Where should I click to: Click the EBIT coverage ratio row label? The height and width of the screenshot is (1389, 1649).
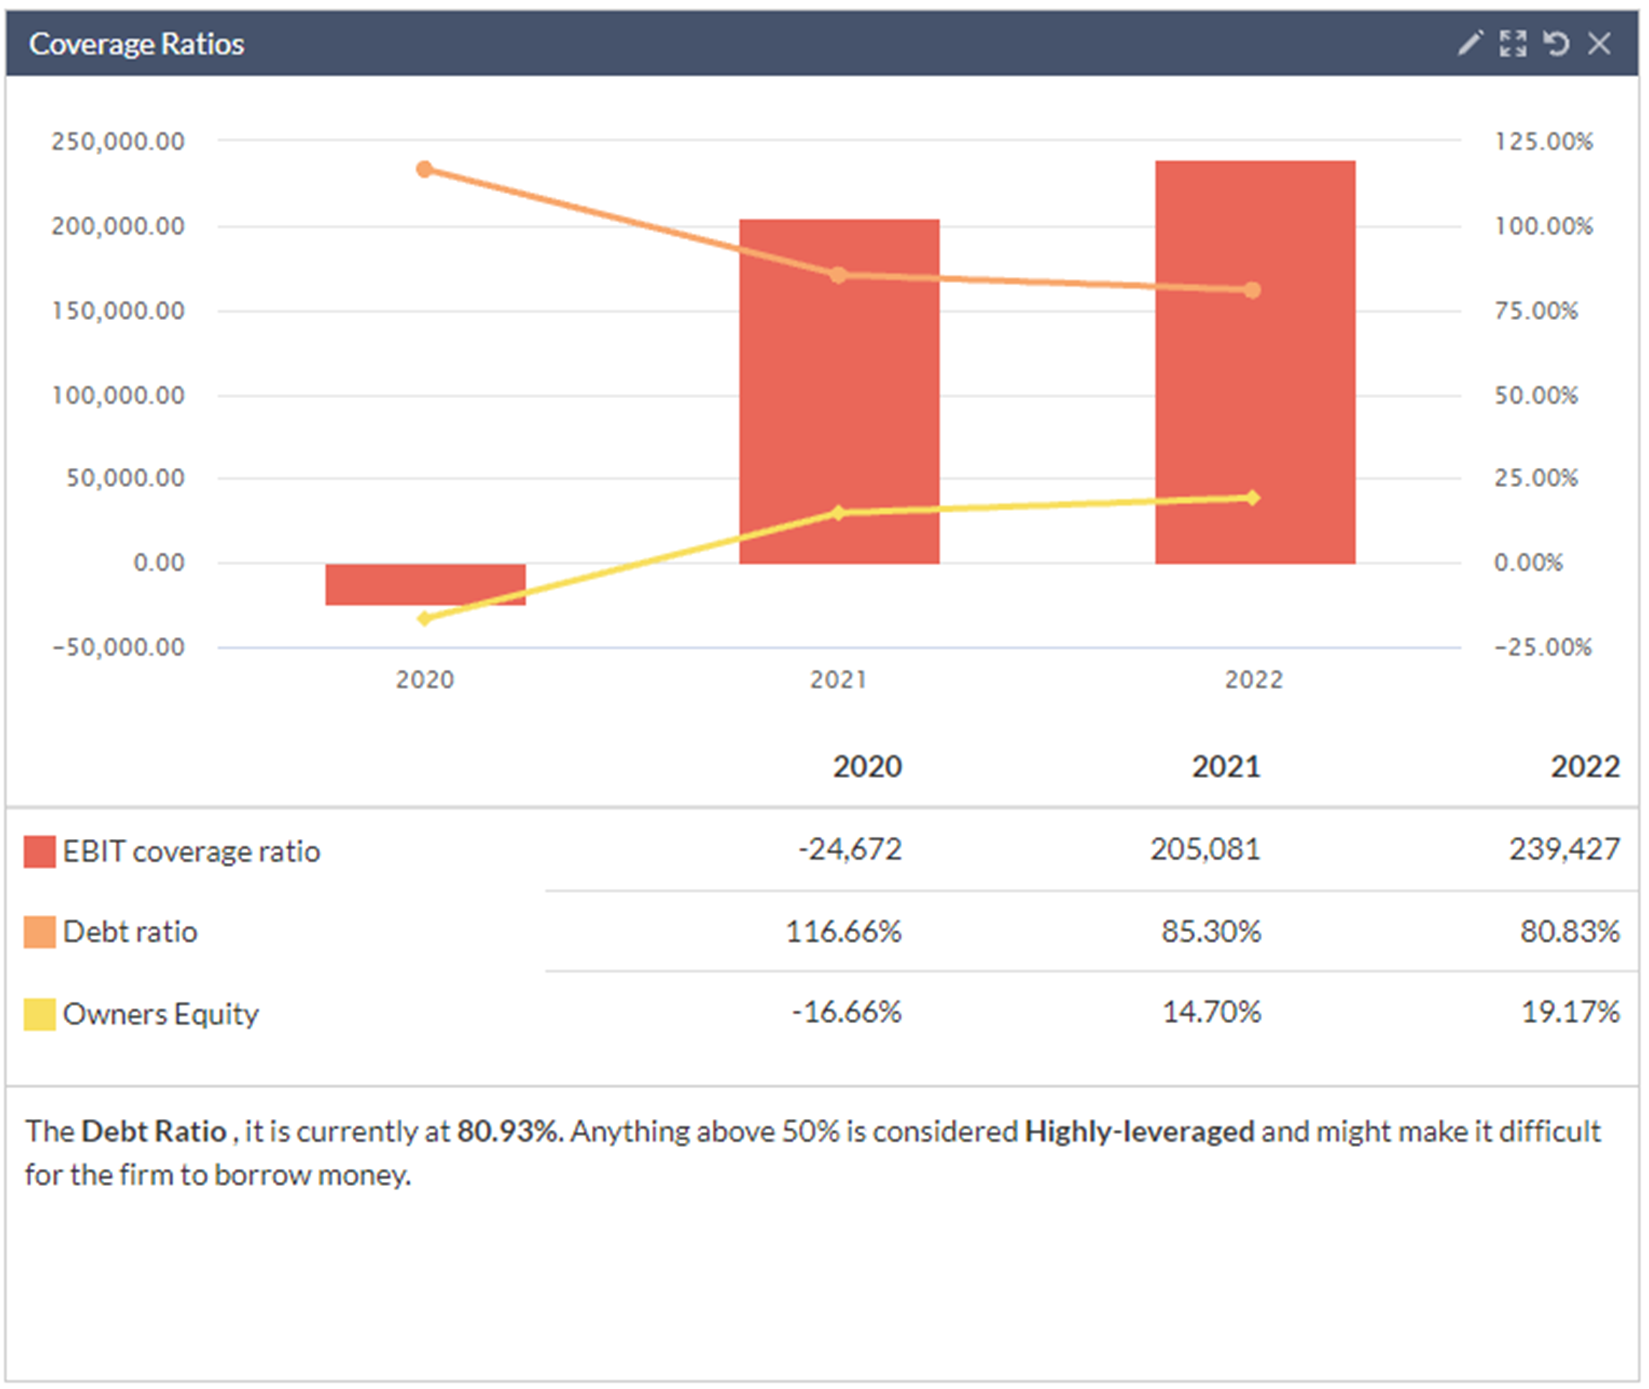click(191, 852)
